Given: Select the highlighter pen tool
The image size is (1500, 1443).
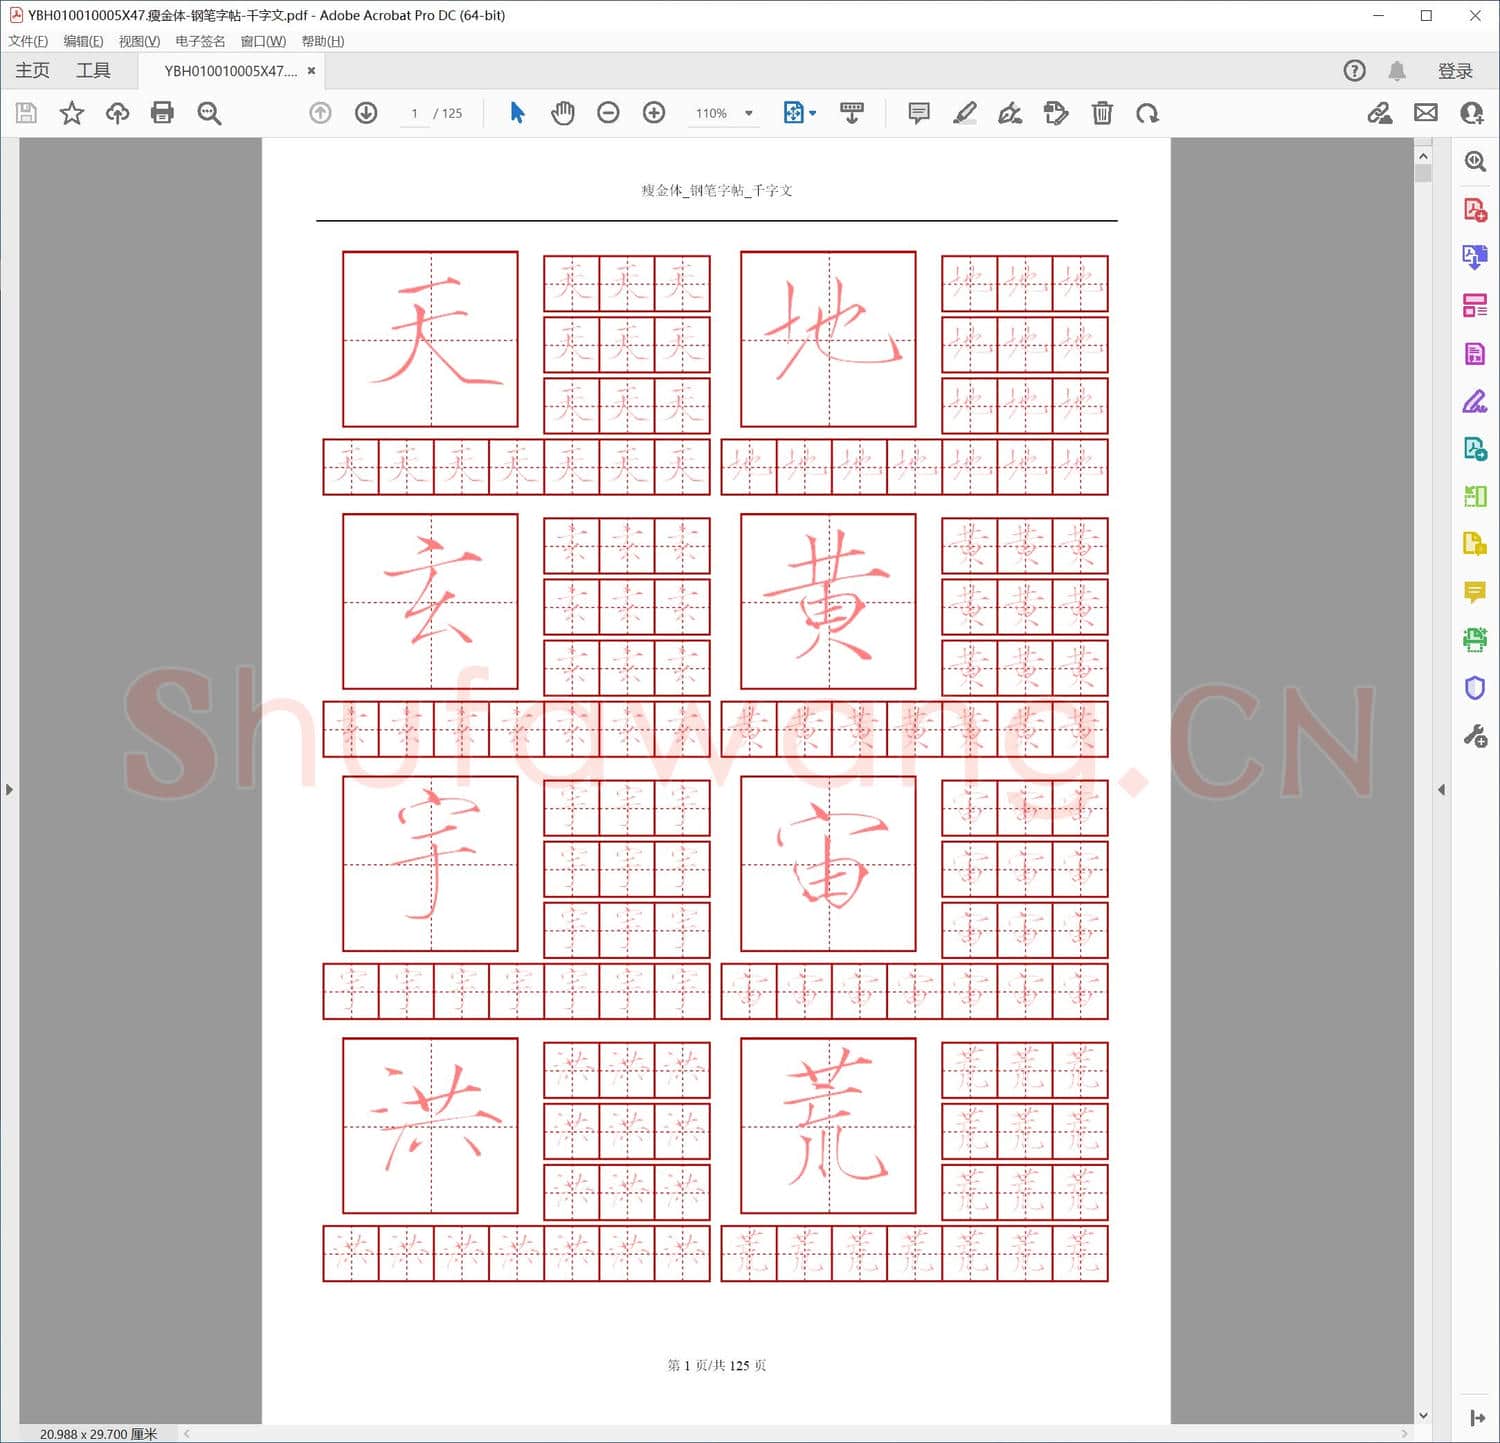Looking at the screenshot, I should (964, 113).
